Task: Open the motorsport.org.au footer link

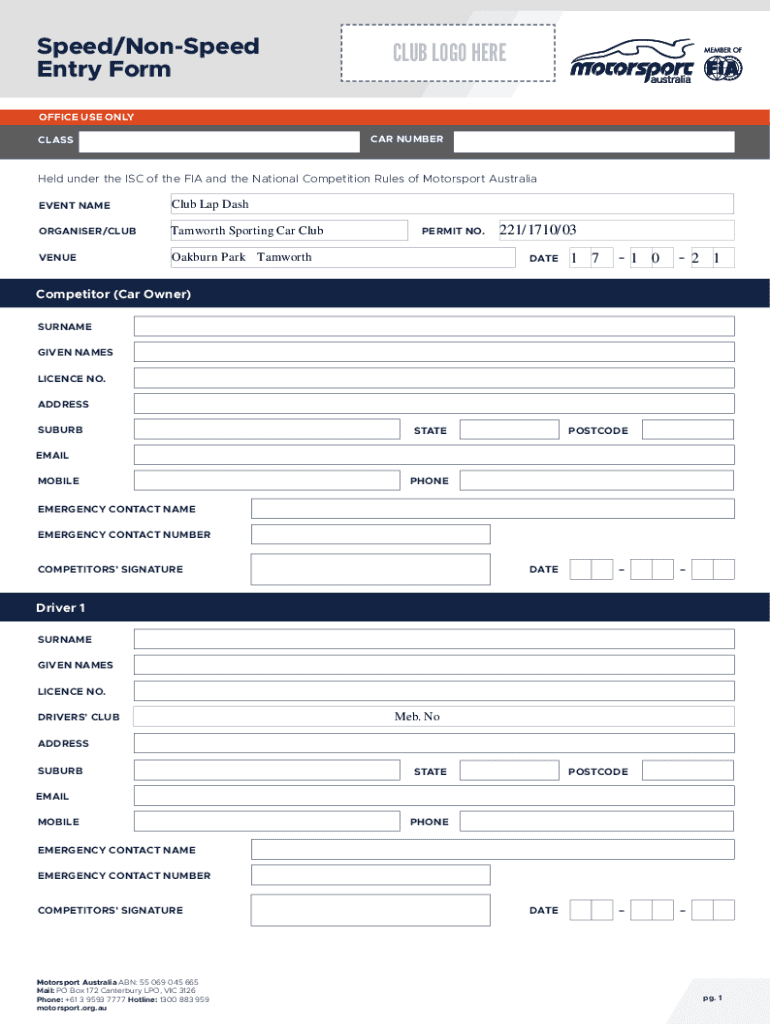Action: point(72,1008)
